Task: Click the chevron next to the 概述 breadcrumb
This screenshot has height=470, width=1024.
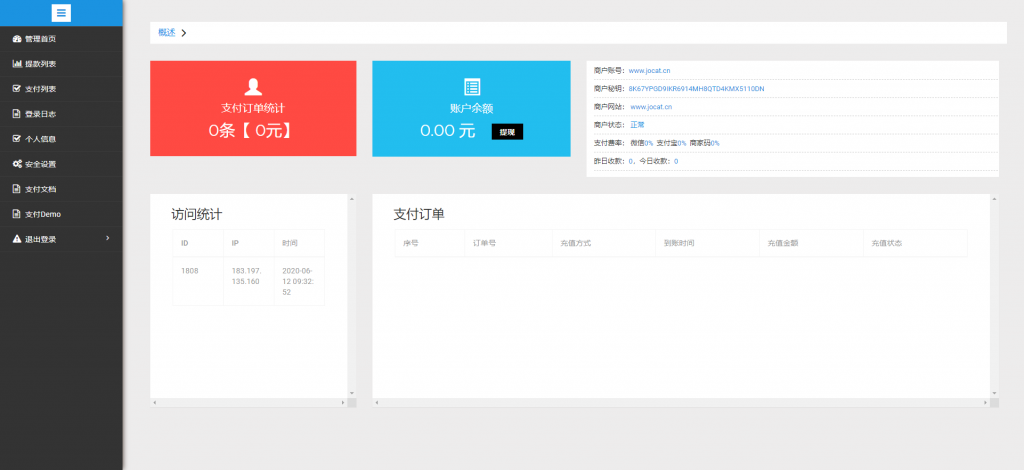Action: (184, 33)
